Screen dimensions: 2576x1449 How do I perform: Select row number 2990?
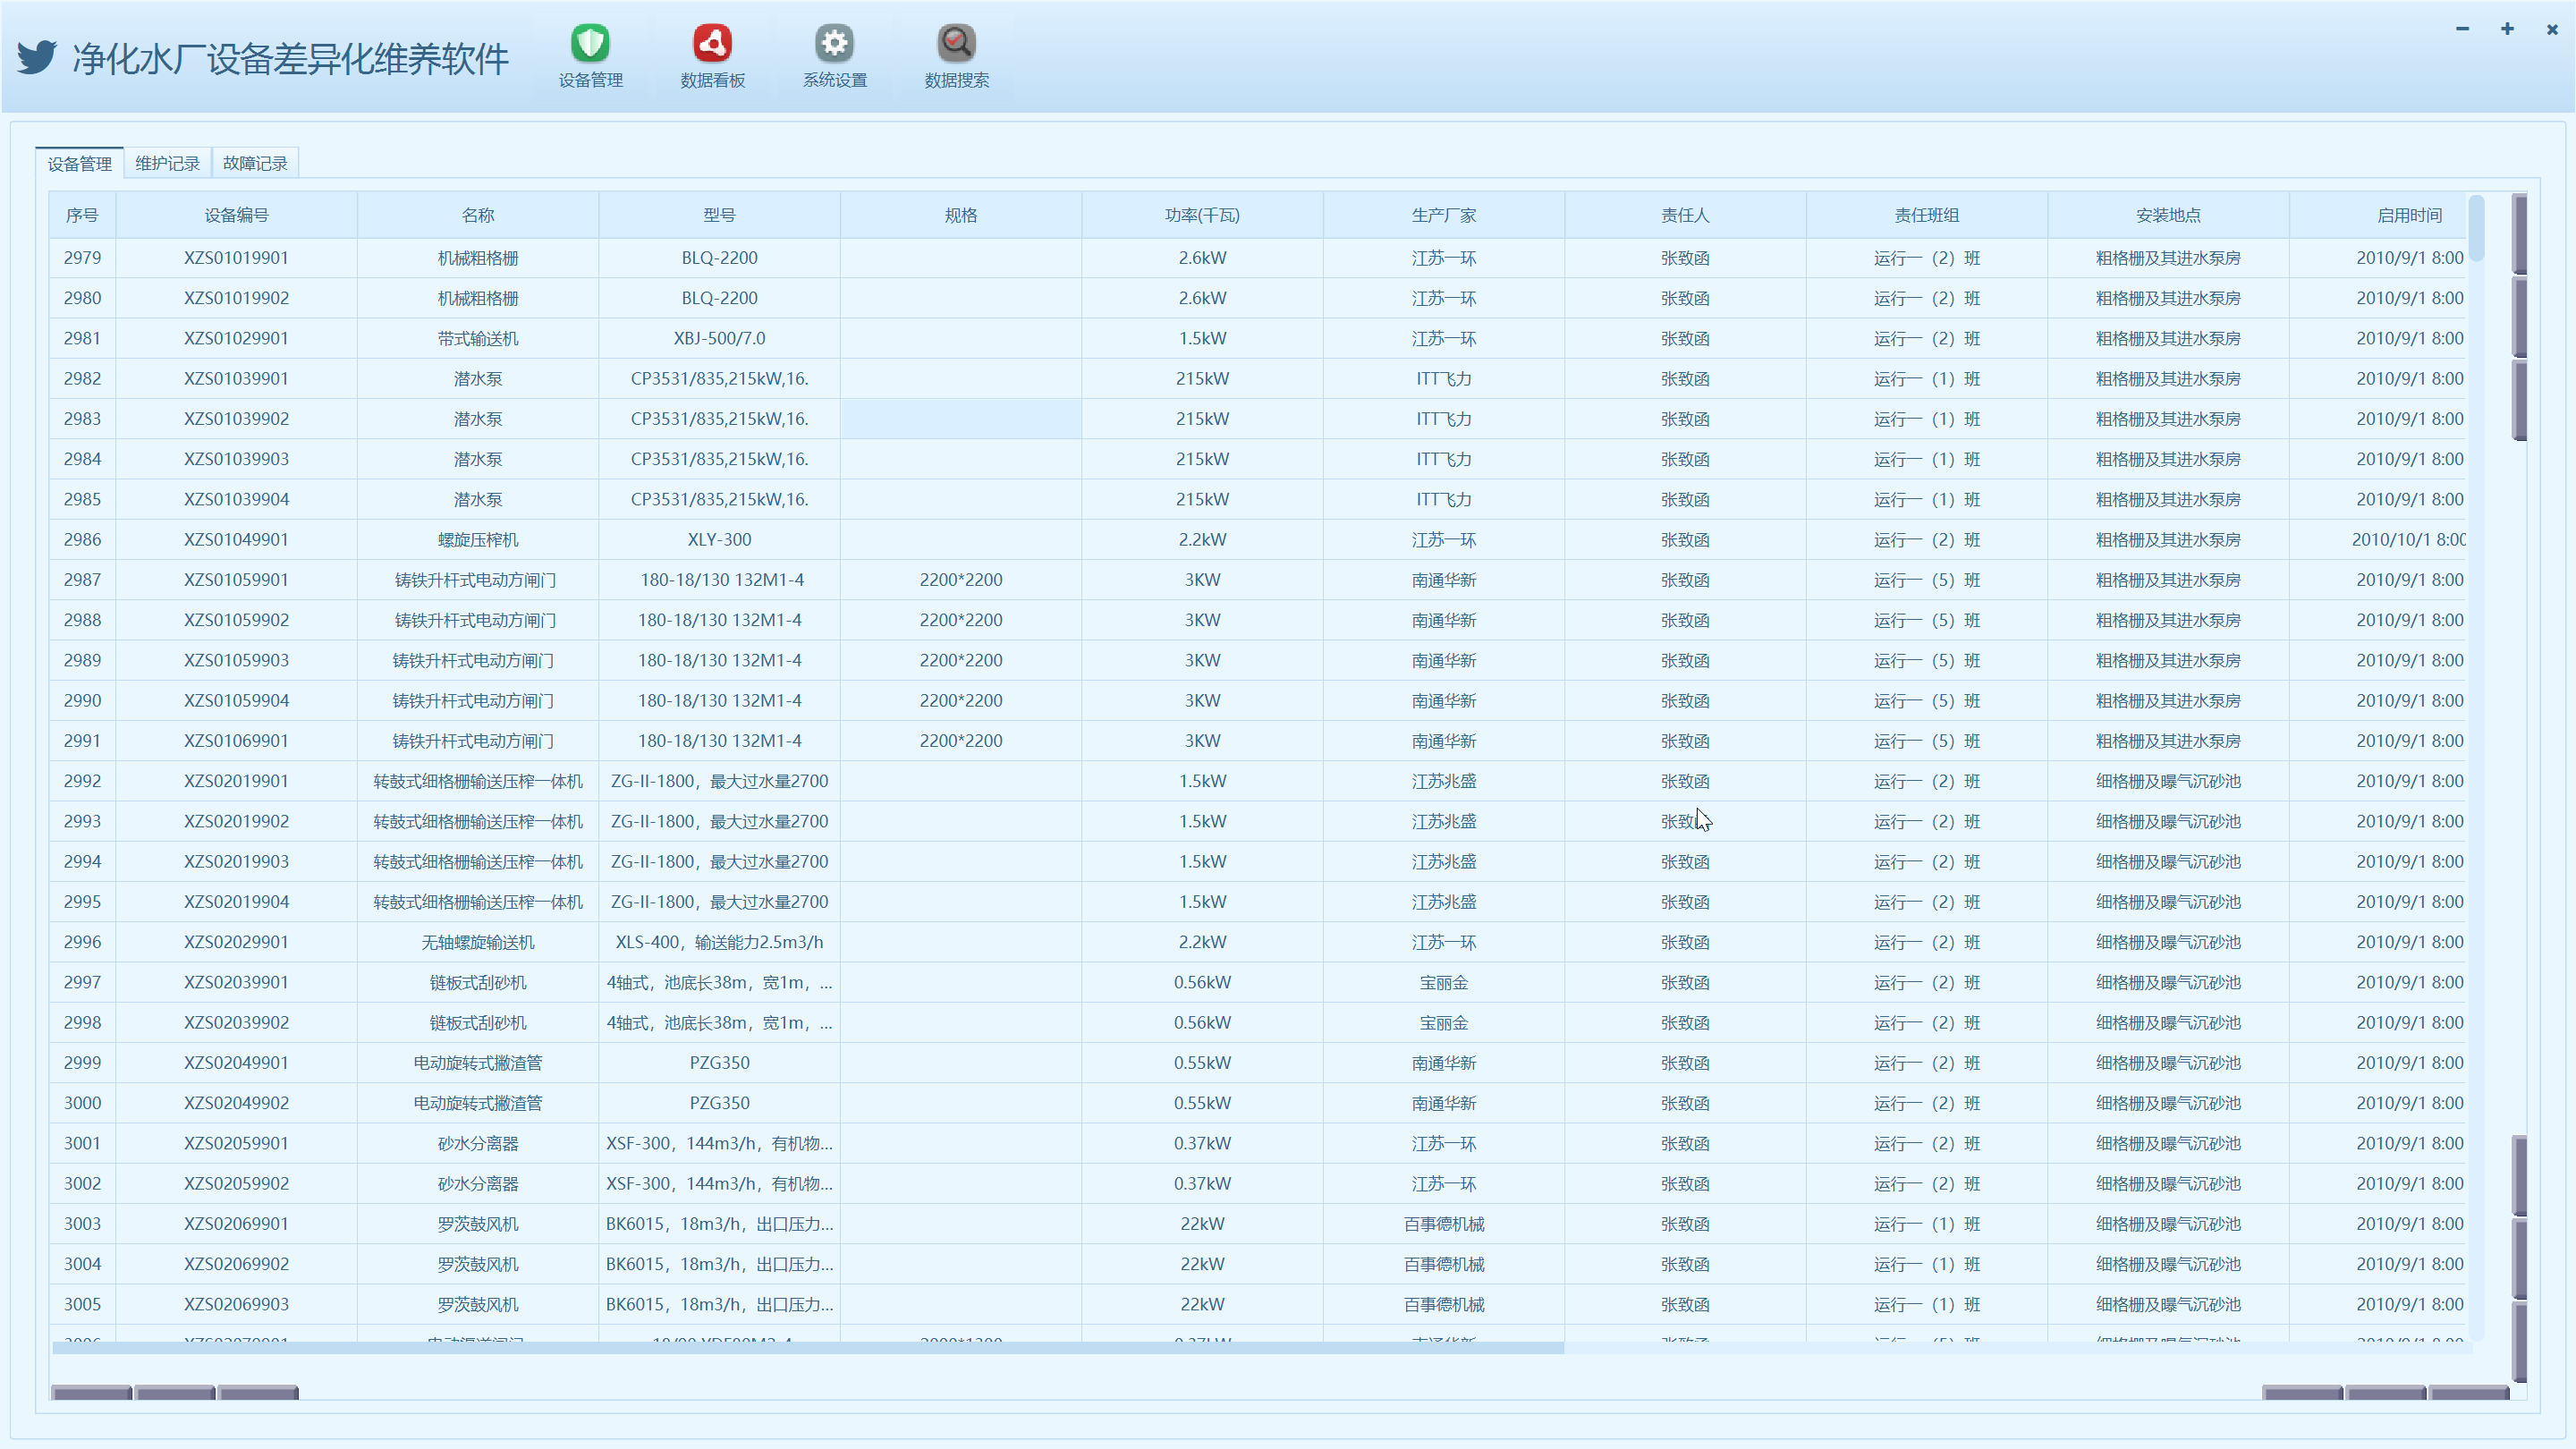82,701
